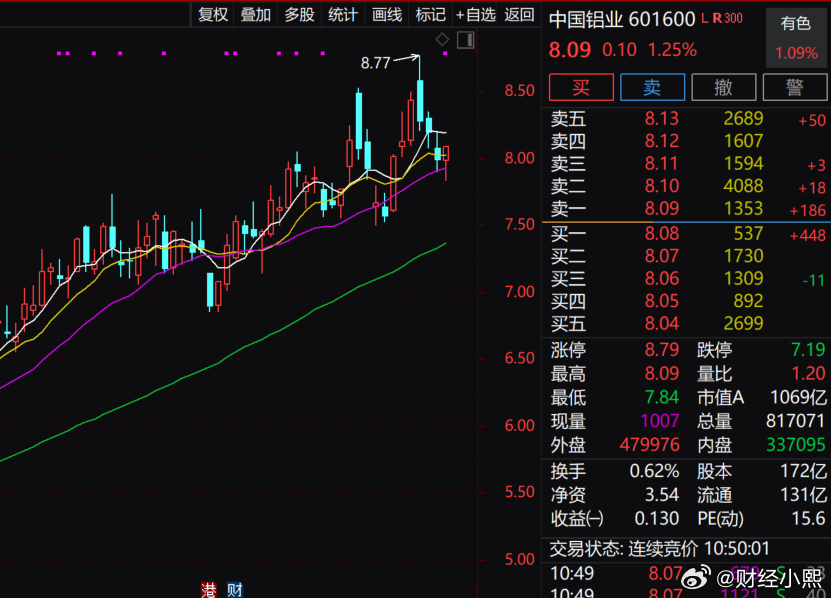Viewport: 831px width, 598px height.
Task: Select 卖一 price 8.09
Action: 661,208
